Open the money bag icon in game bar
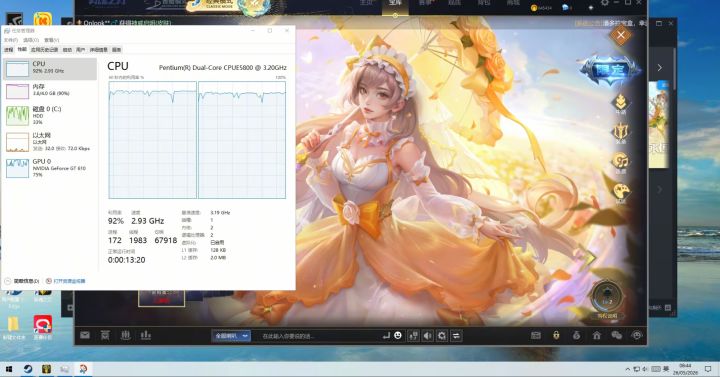The height and width of the screenshot is (377, 720). click(x=576, y=336)
